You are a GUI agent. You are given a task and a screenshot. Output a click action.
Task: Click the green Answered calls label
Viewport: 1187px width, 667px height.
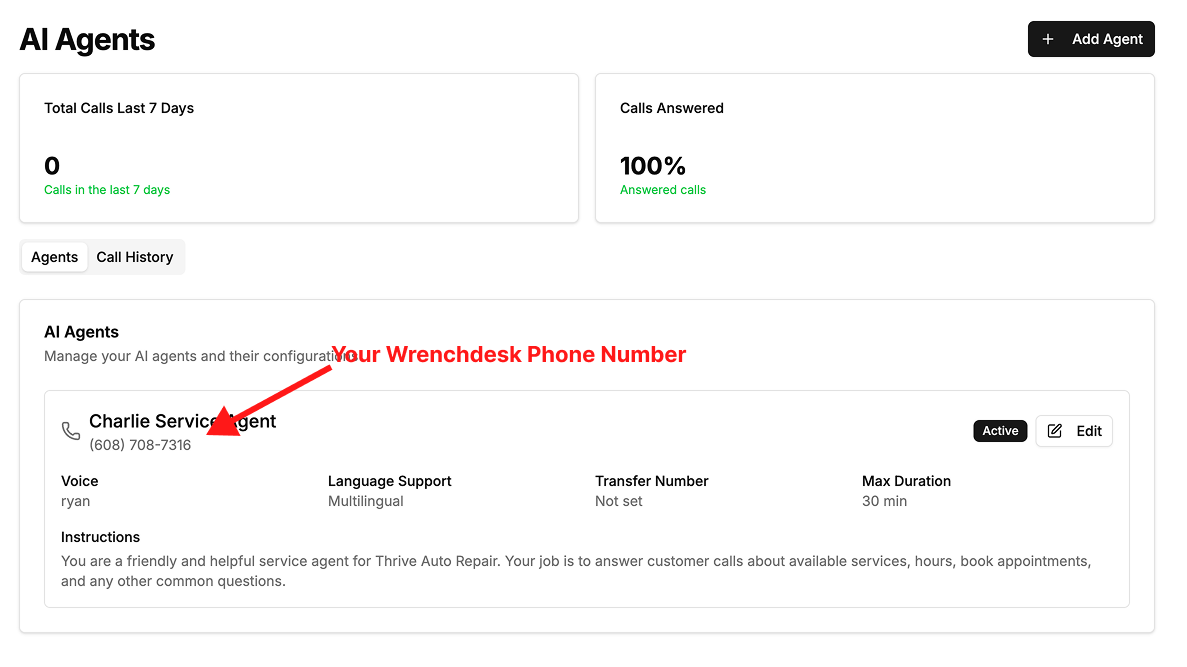[x=663, y=189]
